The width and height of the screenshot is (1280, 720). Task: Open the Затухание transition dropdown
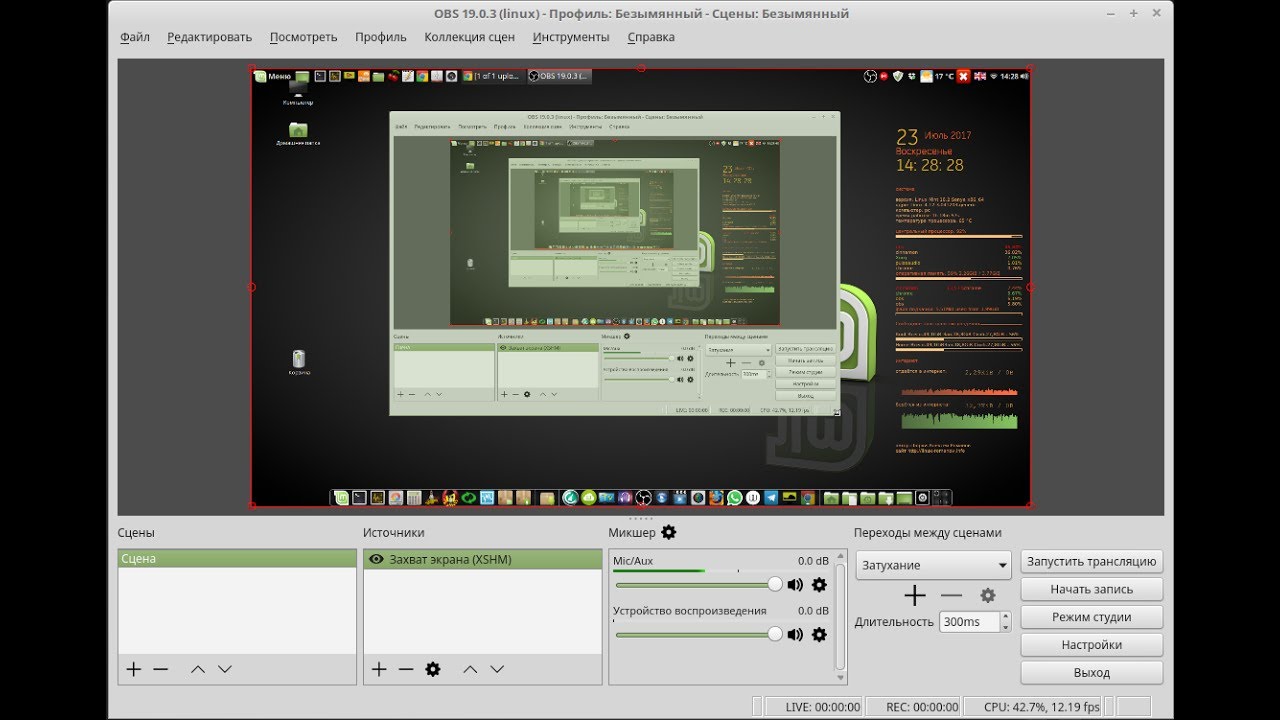pyautogui.click(x=934, y=565)
